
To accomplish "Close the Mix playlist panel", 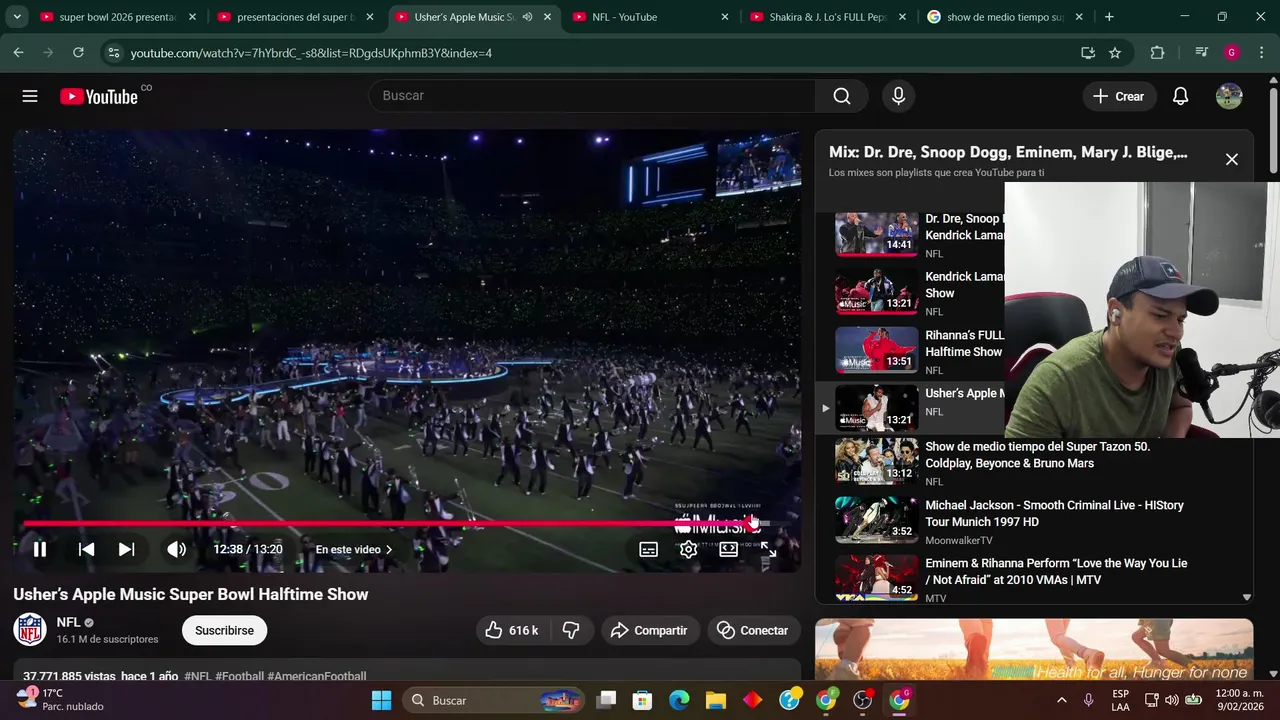I will tap(1232, 159).
